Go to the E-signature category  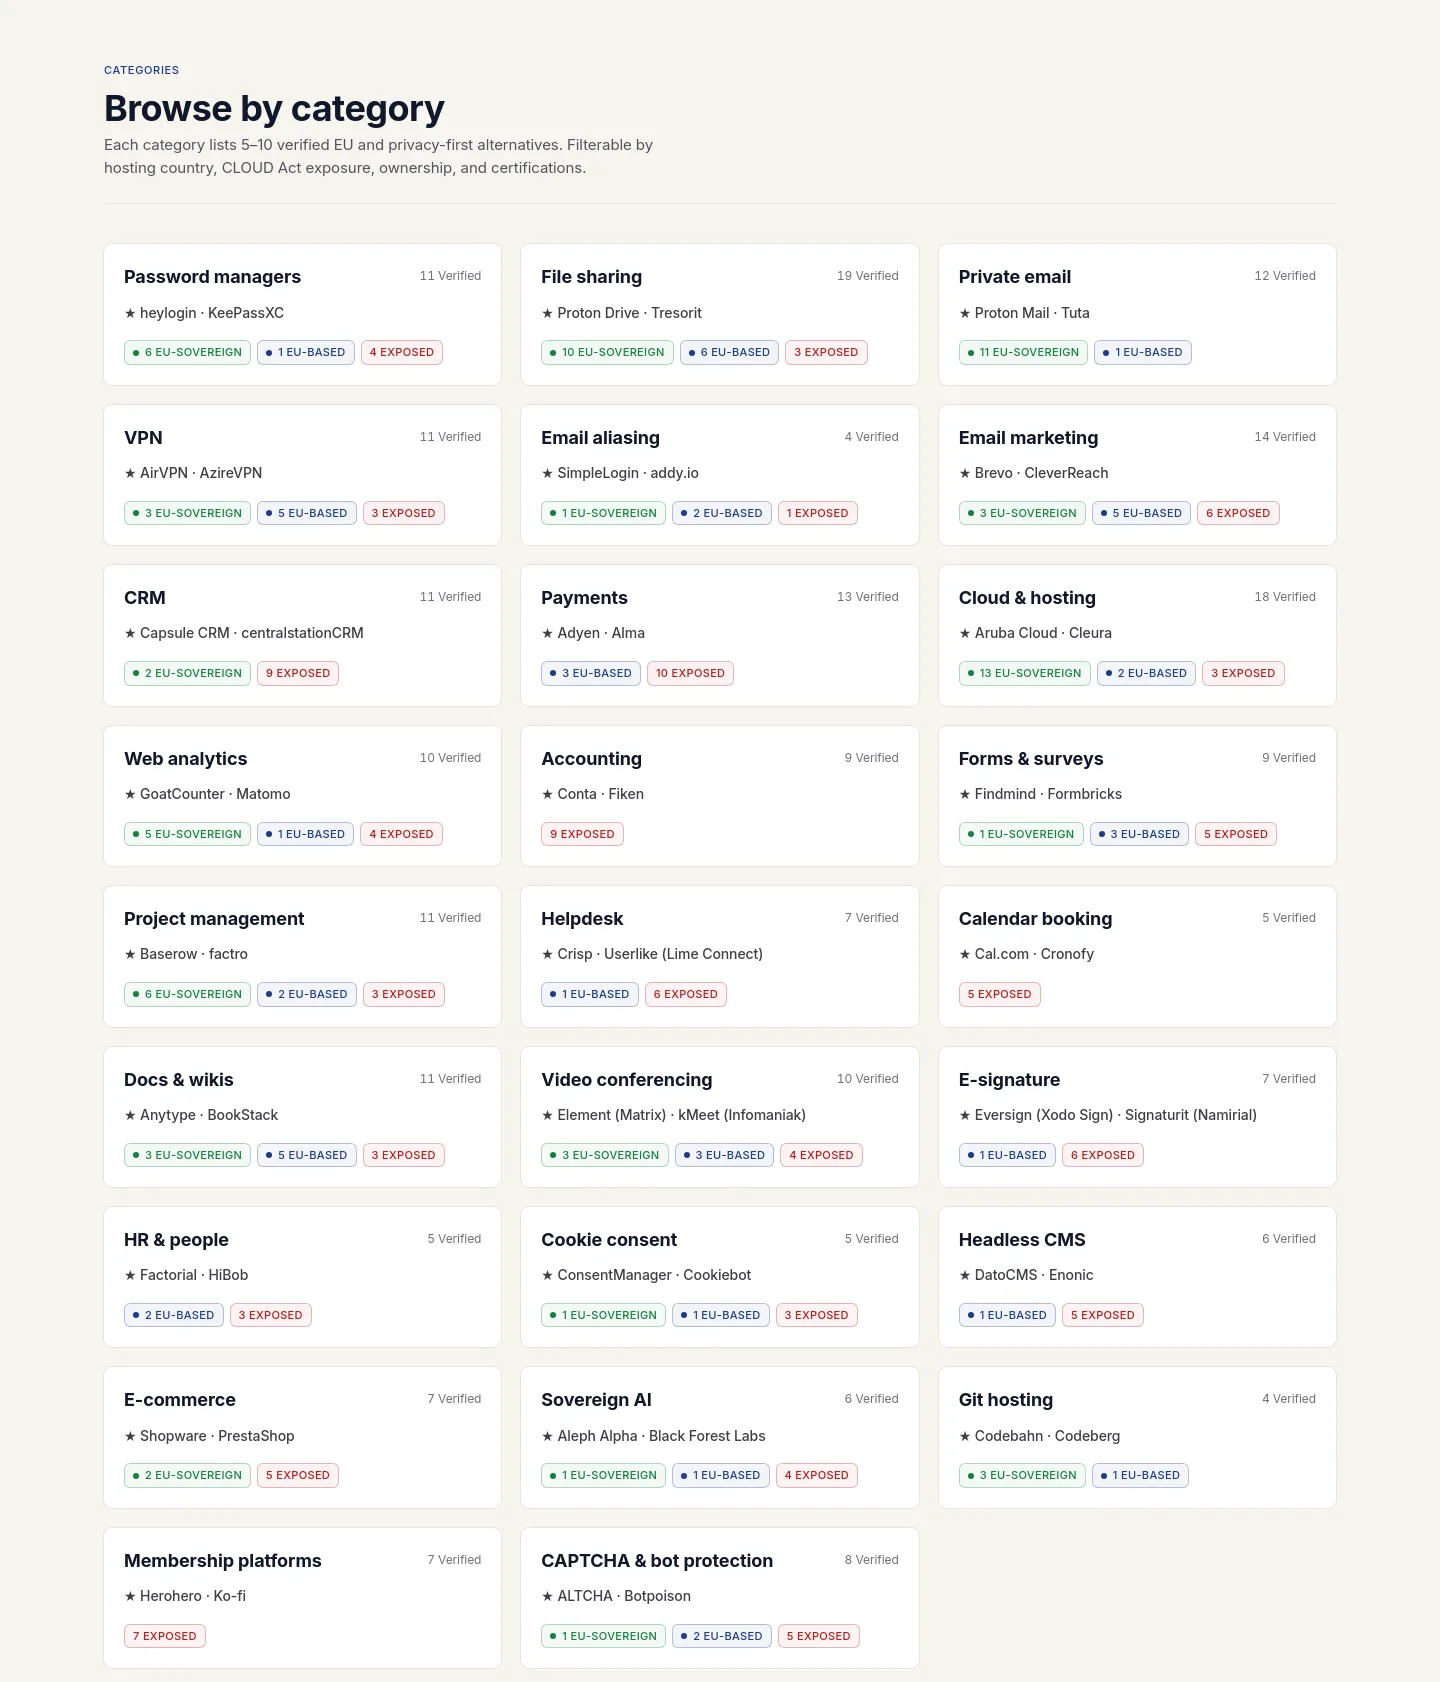pyautogui.click(x=1137, y=1117)
